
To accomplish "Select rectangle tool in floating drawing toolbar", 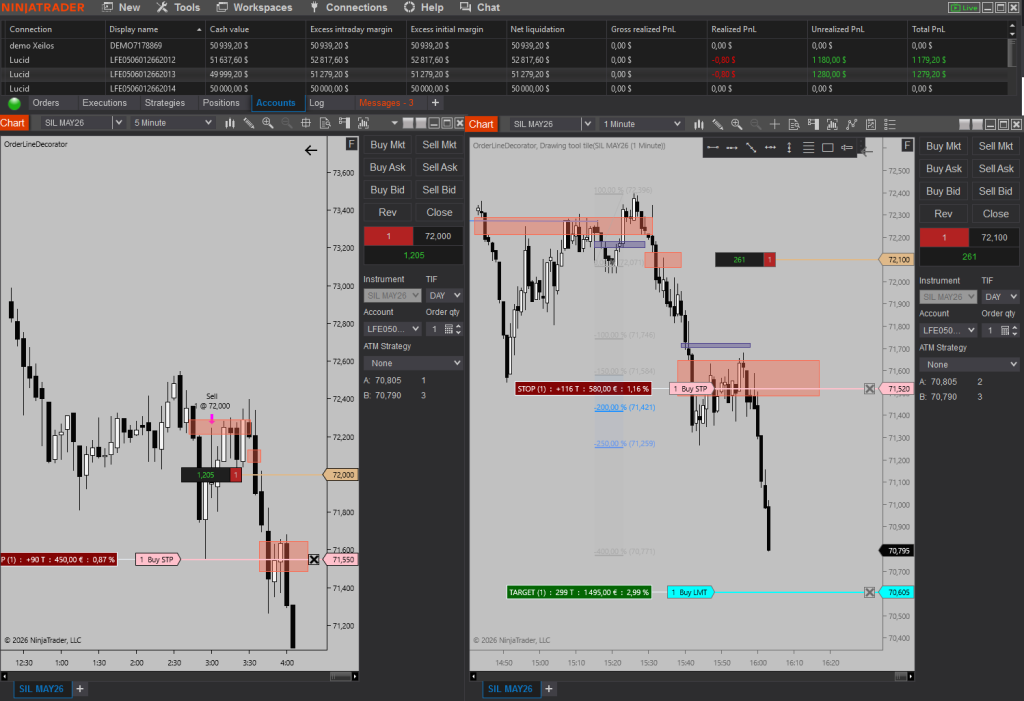I will point(827,148).
